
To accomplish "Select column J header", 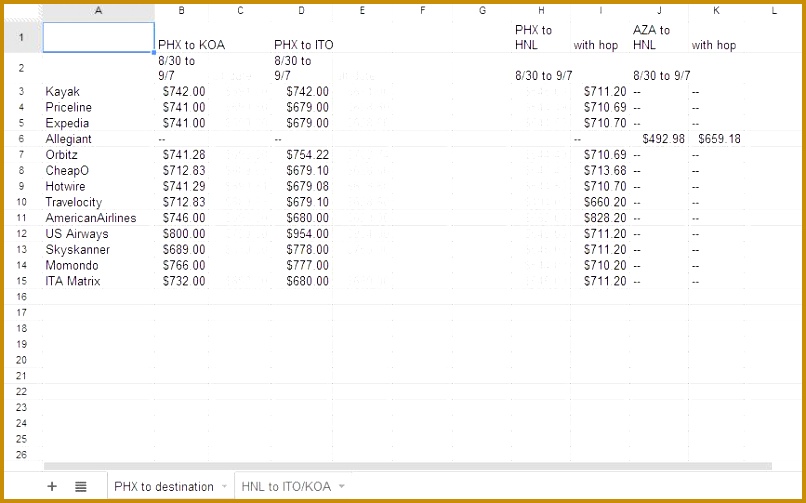I will pos(659,11).
